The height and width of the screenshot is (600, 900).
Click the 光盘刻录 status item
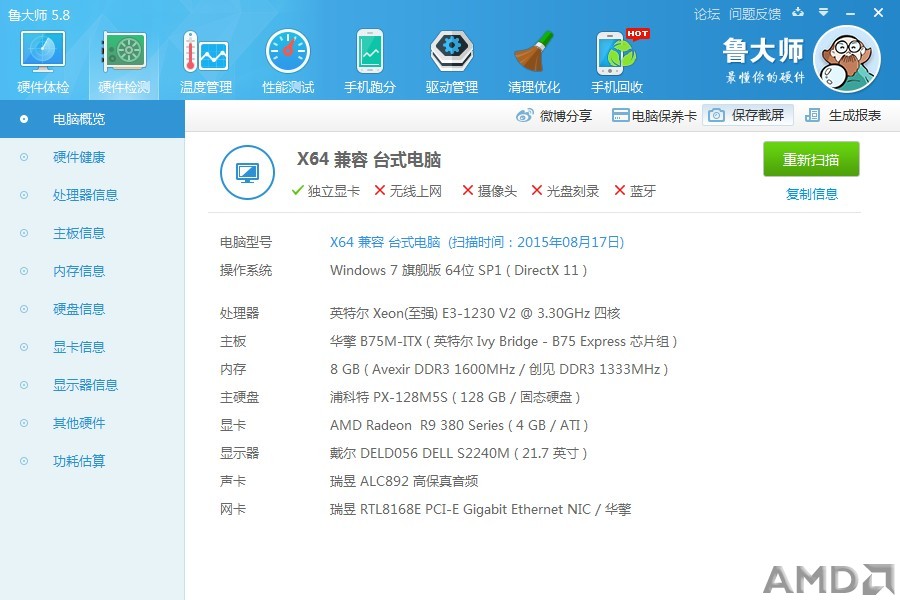[565, 191]
